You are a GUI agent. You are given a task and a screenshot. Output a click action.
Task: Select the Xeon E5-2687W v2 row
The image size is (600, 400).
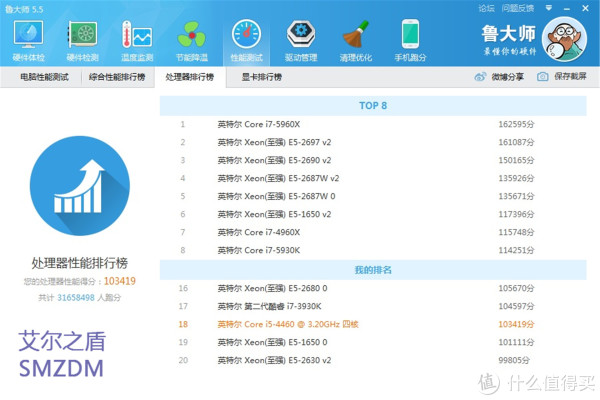(373, 178)
